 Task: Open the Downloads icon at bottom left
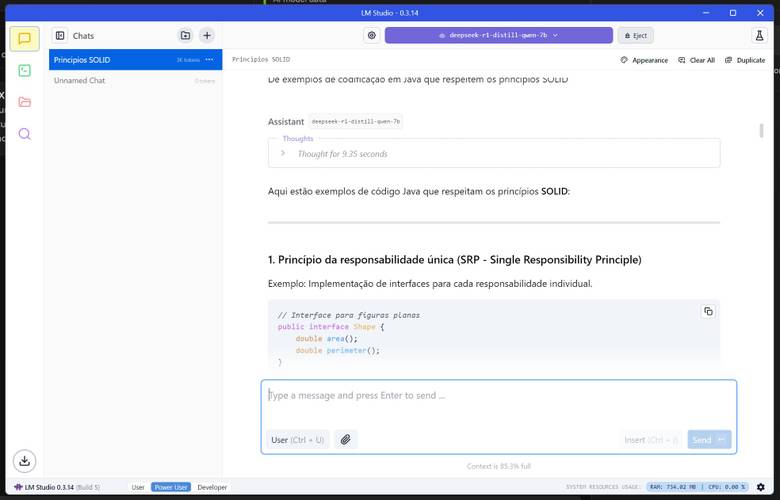point(24,461)
